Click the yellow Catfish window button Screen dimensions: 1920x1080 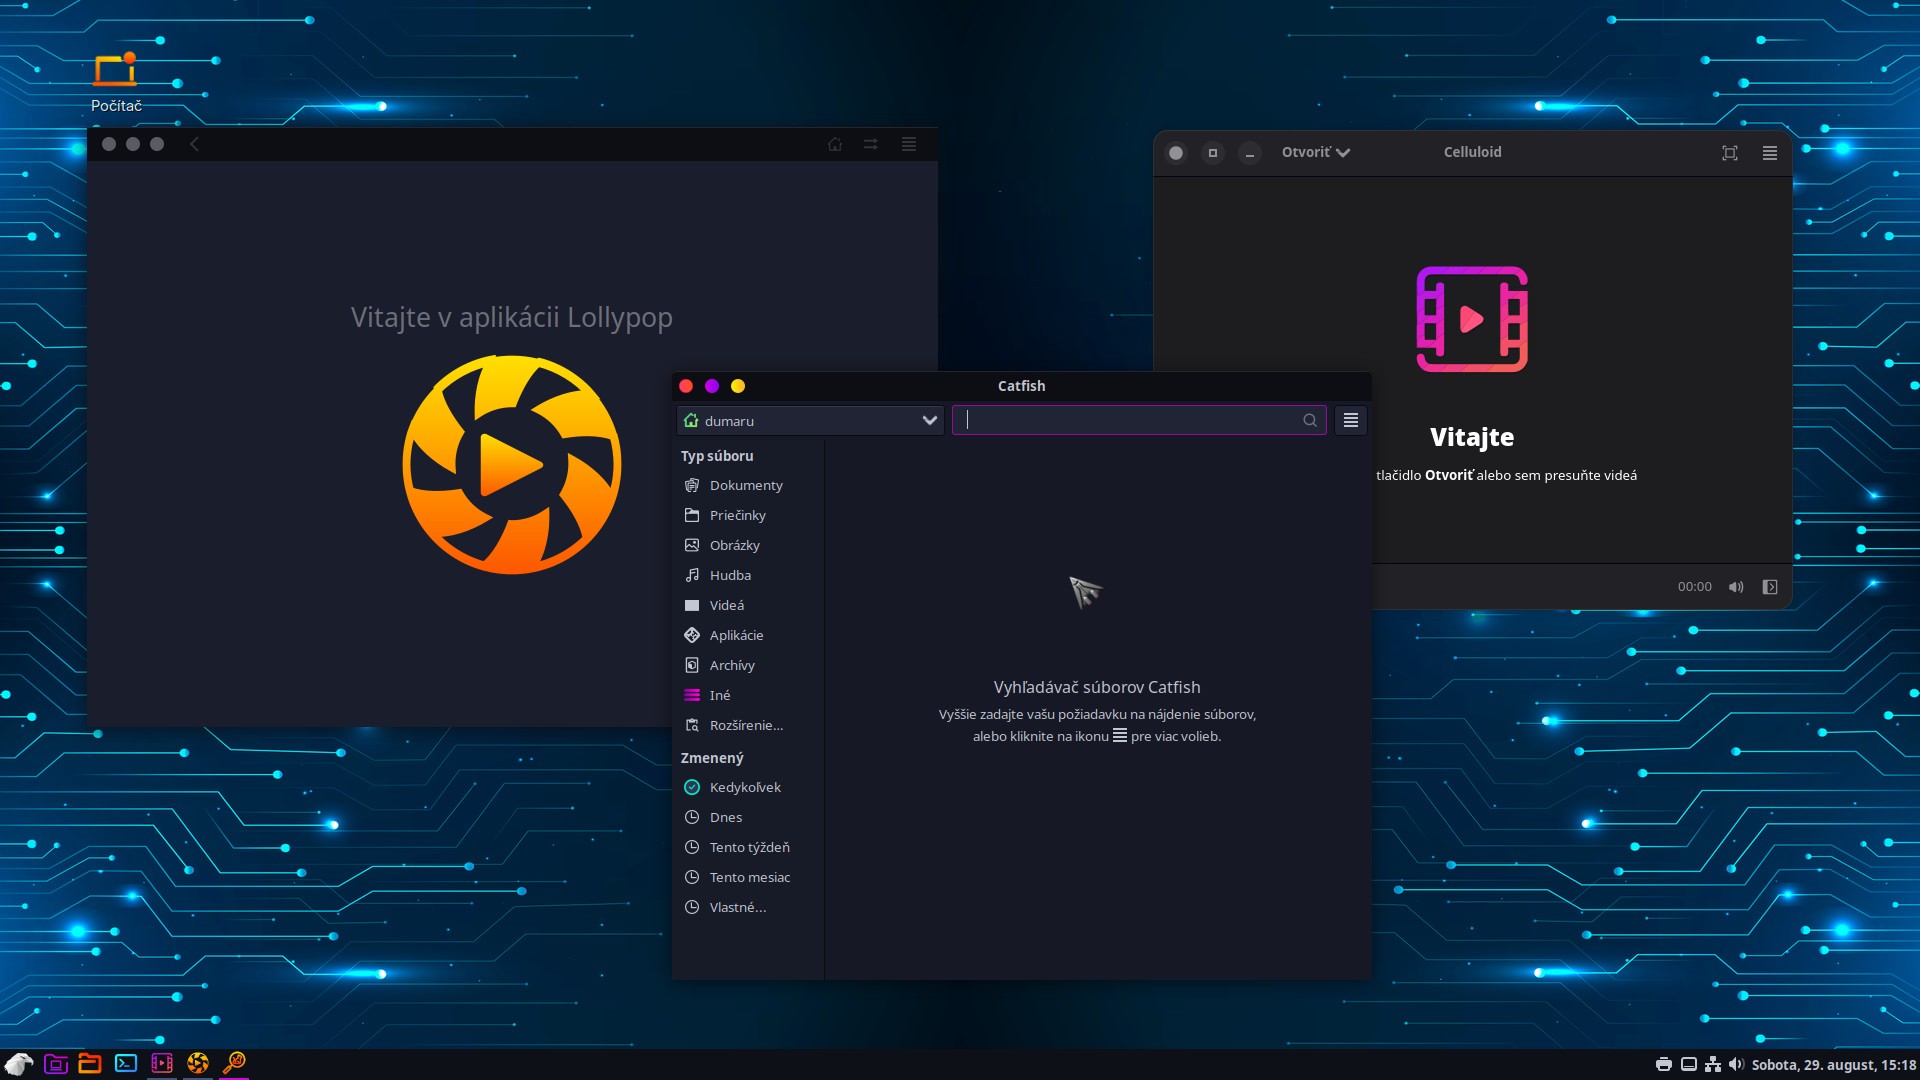[738, 386]
